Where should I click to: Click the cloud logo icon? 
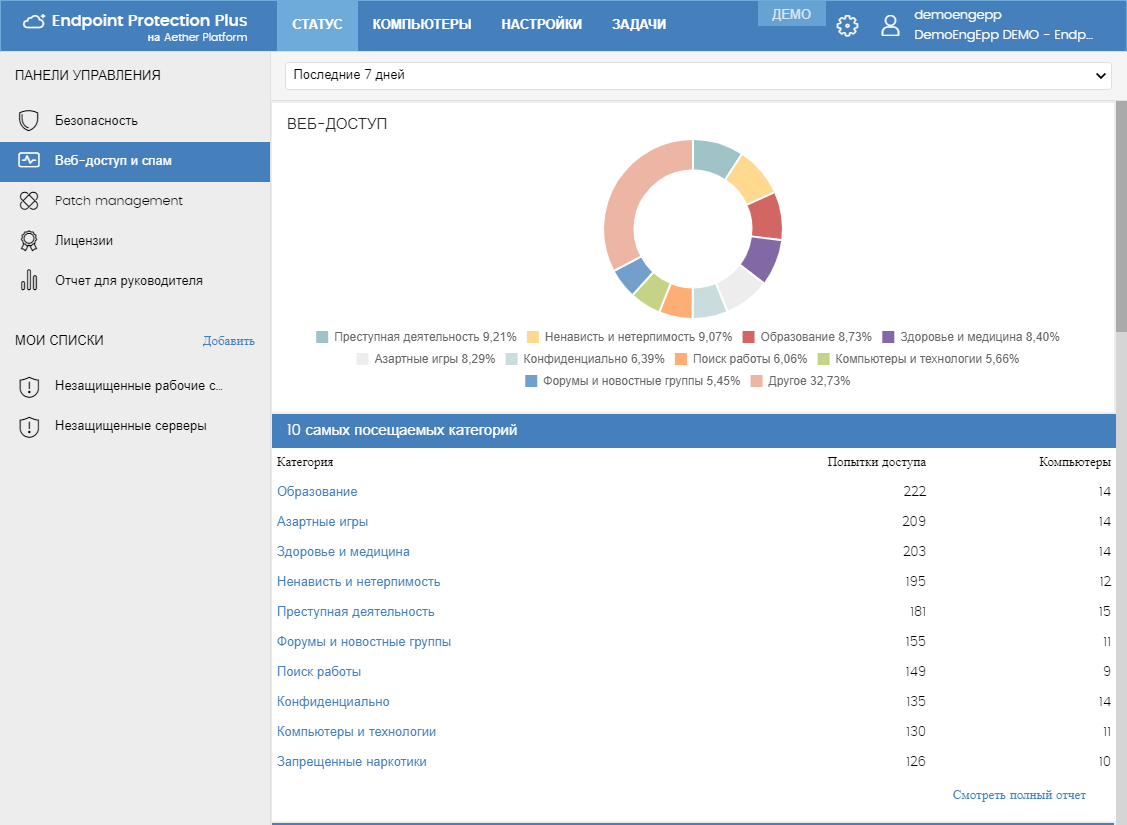[34, 22]
